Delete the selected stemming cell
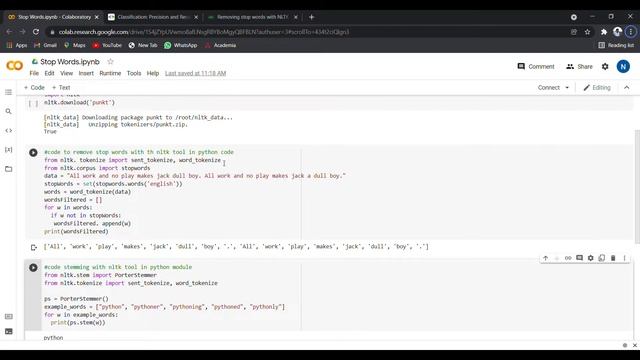 click(613, 258)
